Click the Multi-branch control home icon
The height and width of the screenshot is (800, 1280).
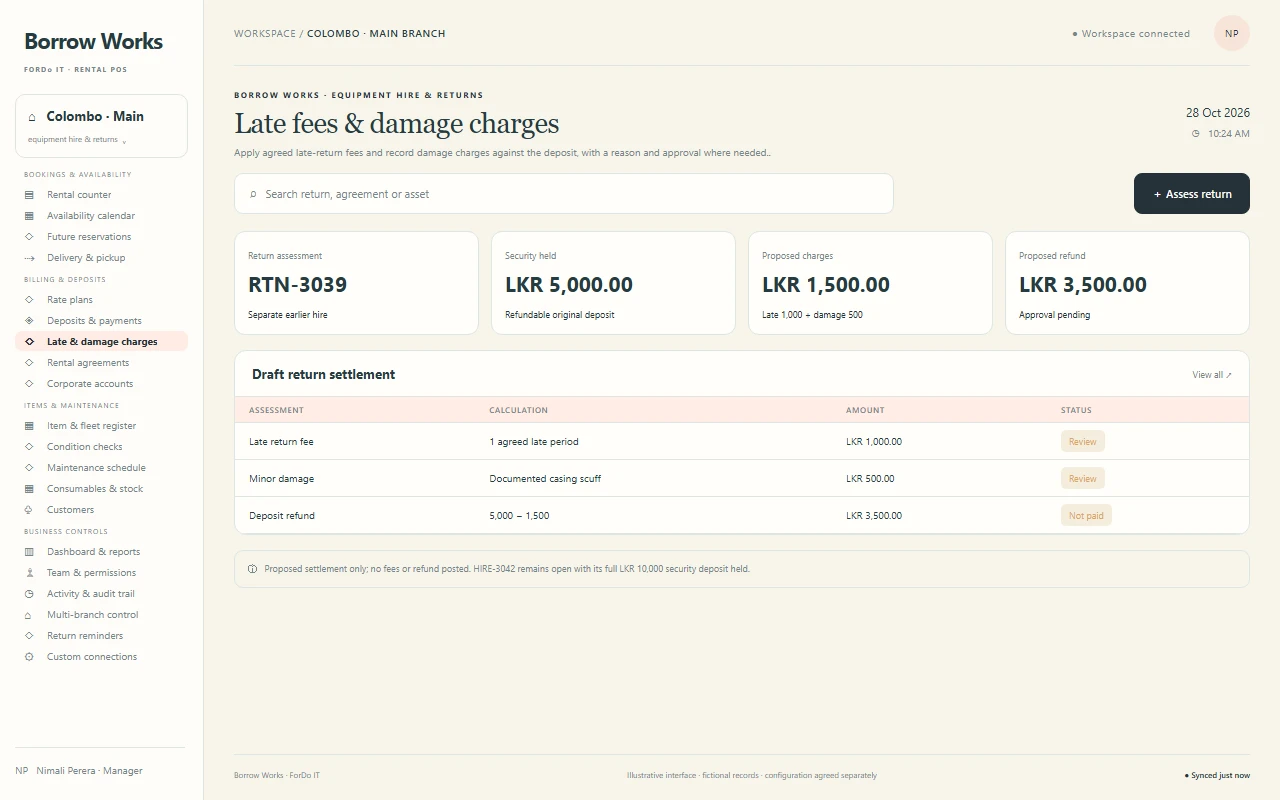click(29, 615)
